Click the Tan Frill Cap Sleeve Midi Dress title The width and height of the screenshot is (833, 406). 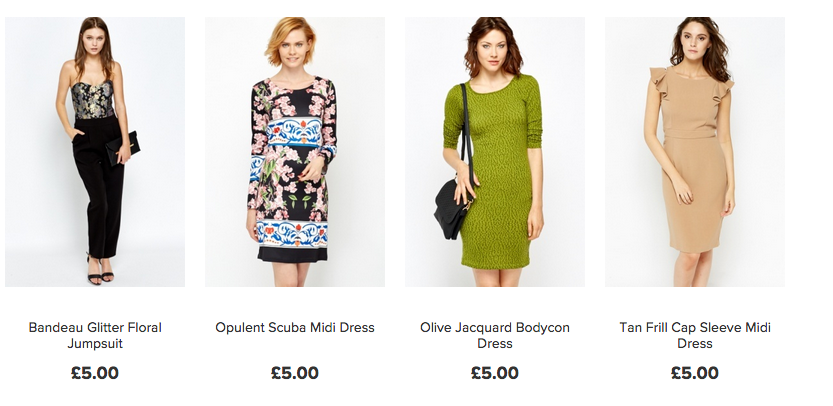tap(694, 335)
